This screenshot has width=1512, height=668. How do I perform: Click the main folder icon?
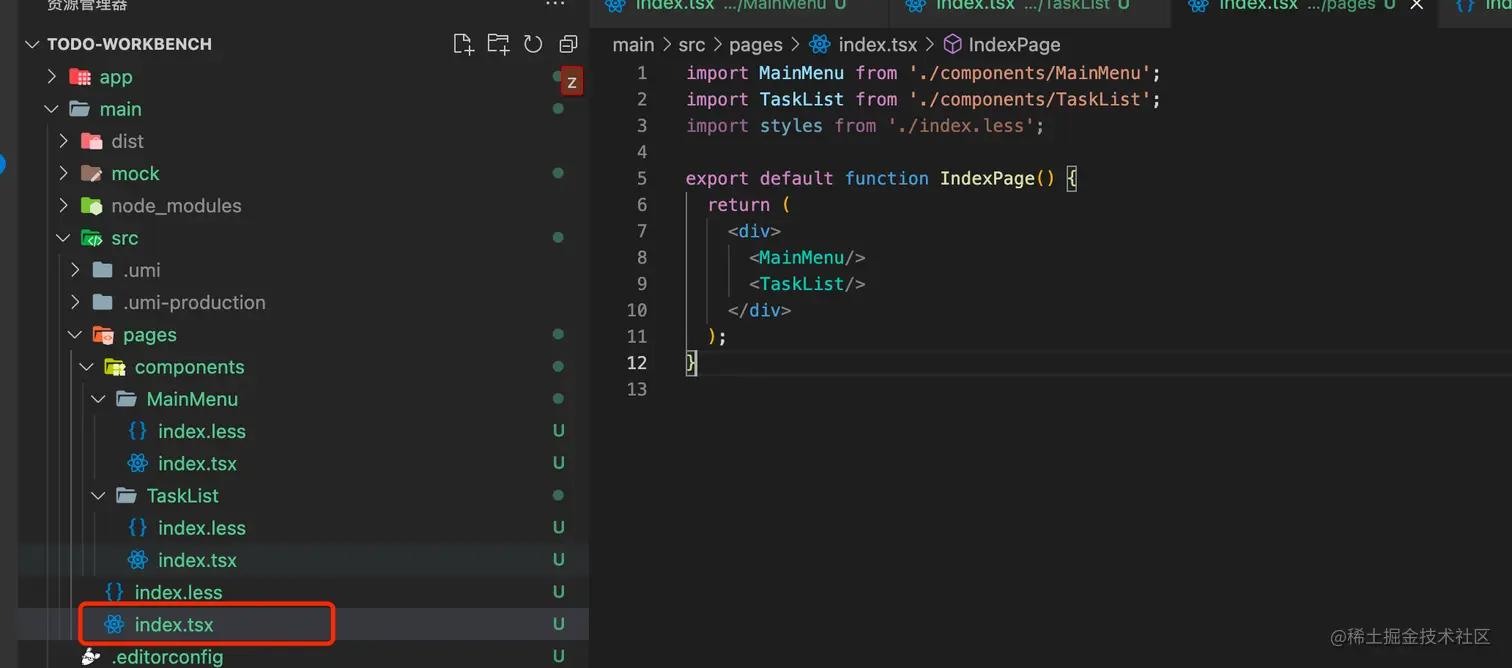click(80, 109)
